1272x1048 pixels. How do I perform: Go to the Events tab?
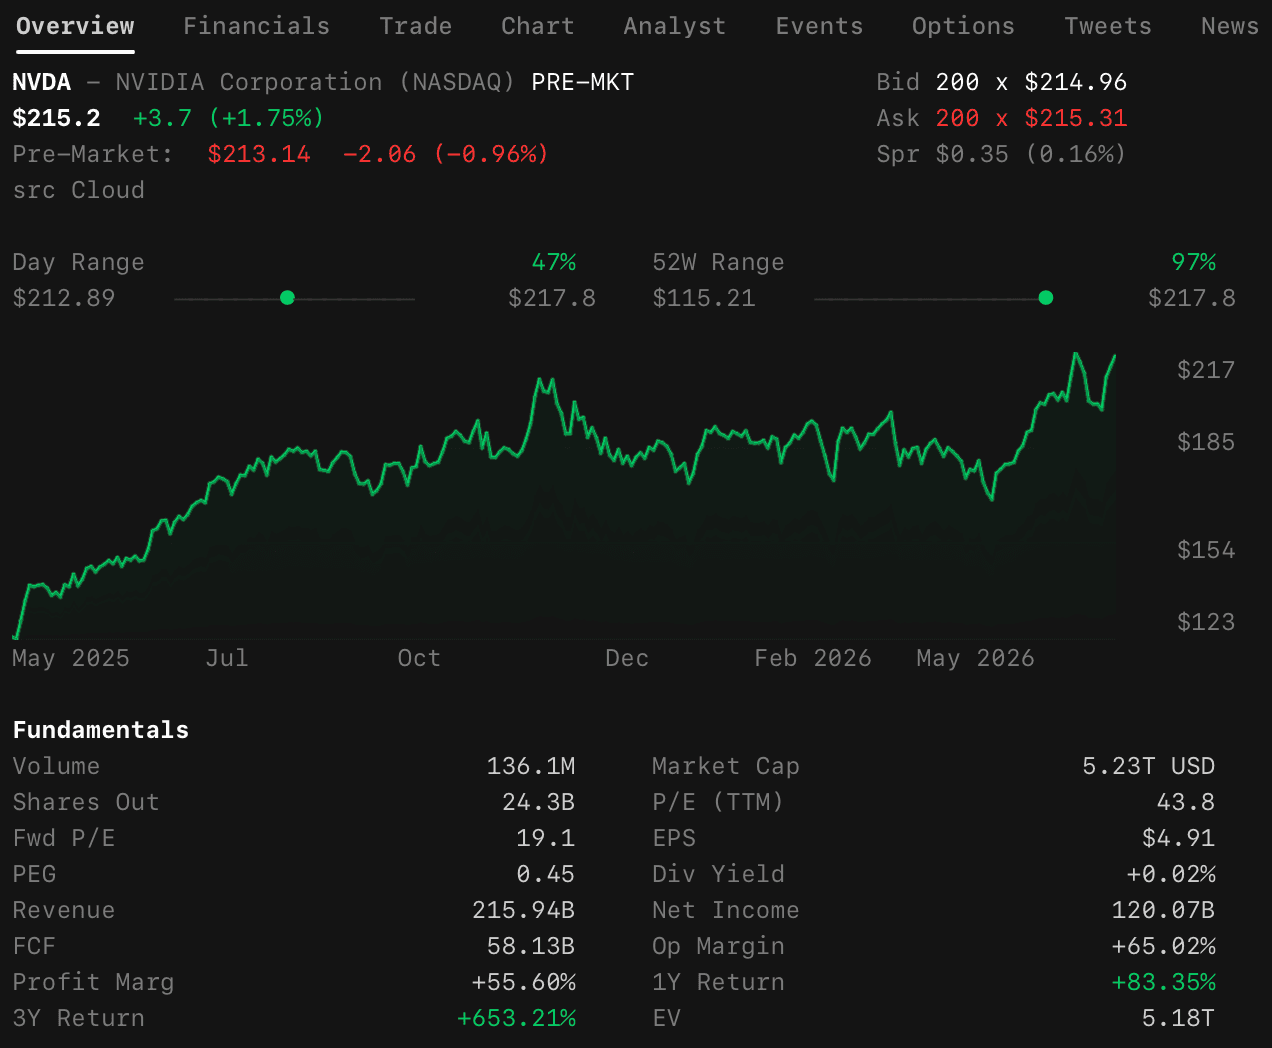tap(819, 26)
